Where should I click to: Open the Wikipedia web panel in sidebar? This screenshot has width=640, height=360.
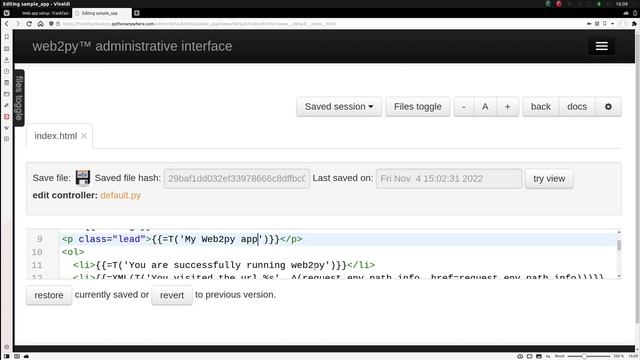7,128
